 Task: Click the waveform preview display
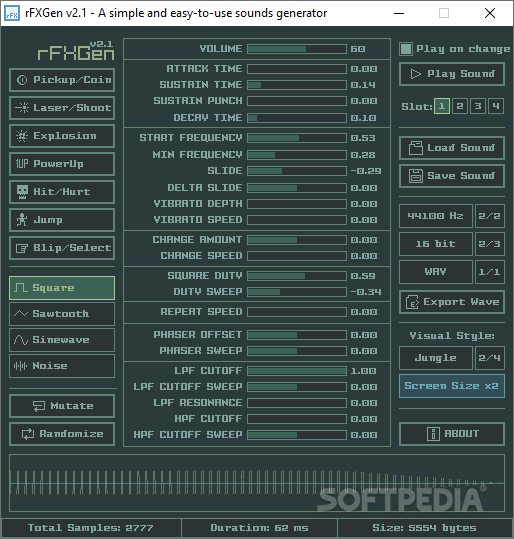(257, 483)
